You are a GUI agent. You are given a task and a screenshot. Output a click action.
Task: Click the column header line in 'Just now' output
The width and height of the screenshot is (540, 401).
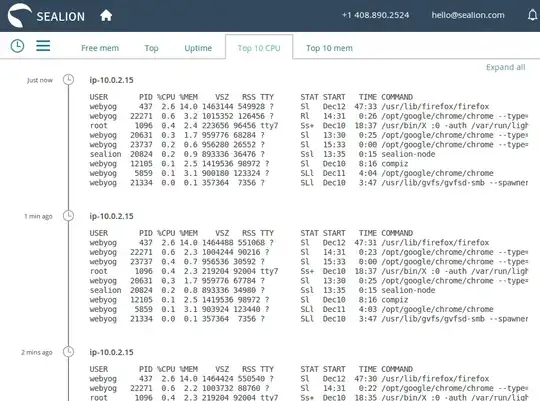[x=251, y=97]
